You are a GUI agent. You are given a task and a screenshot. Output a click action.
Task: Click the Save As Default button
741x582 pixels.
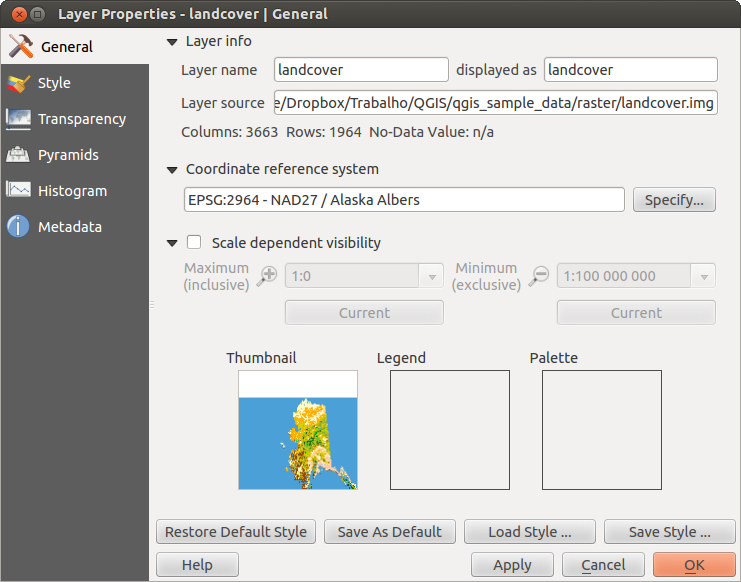point(391,532)
